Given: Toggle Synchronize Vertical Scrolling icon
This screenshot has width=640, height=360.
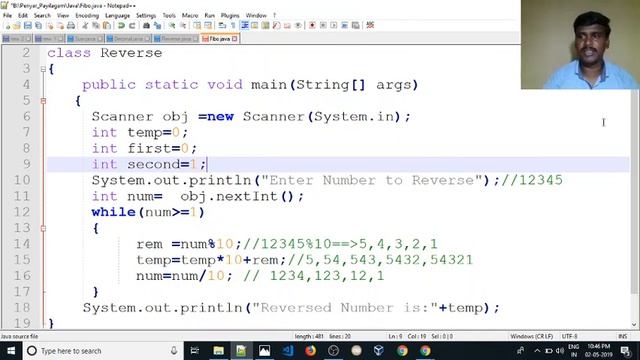Looking at the screenshot, I should [x=196, y=25].
